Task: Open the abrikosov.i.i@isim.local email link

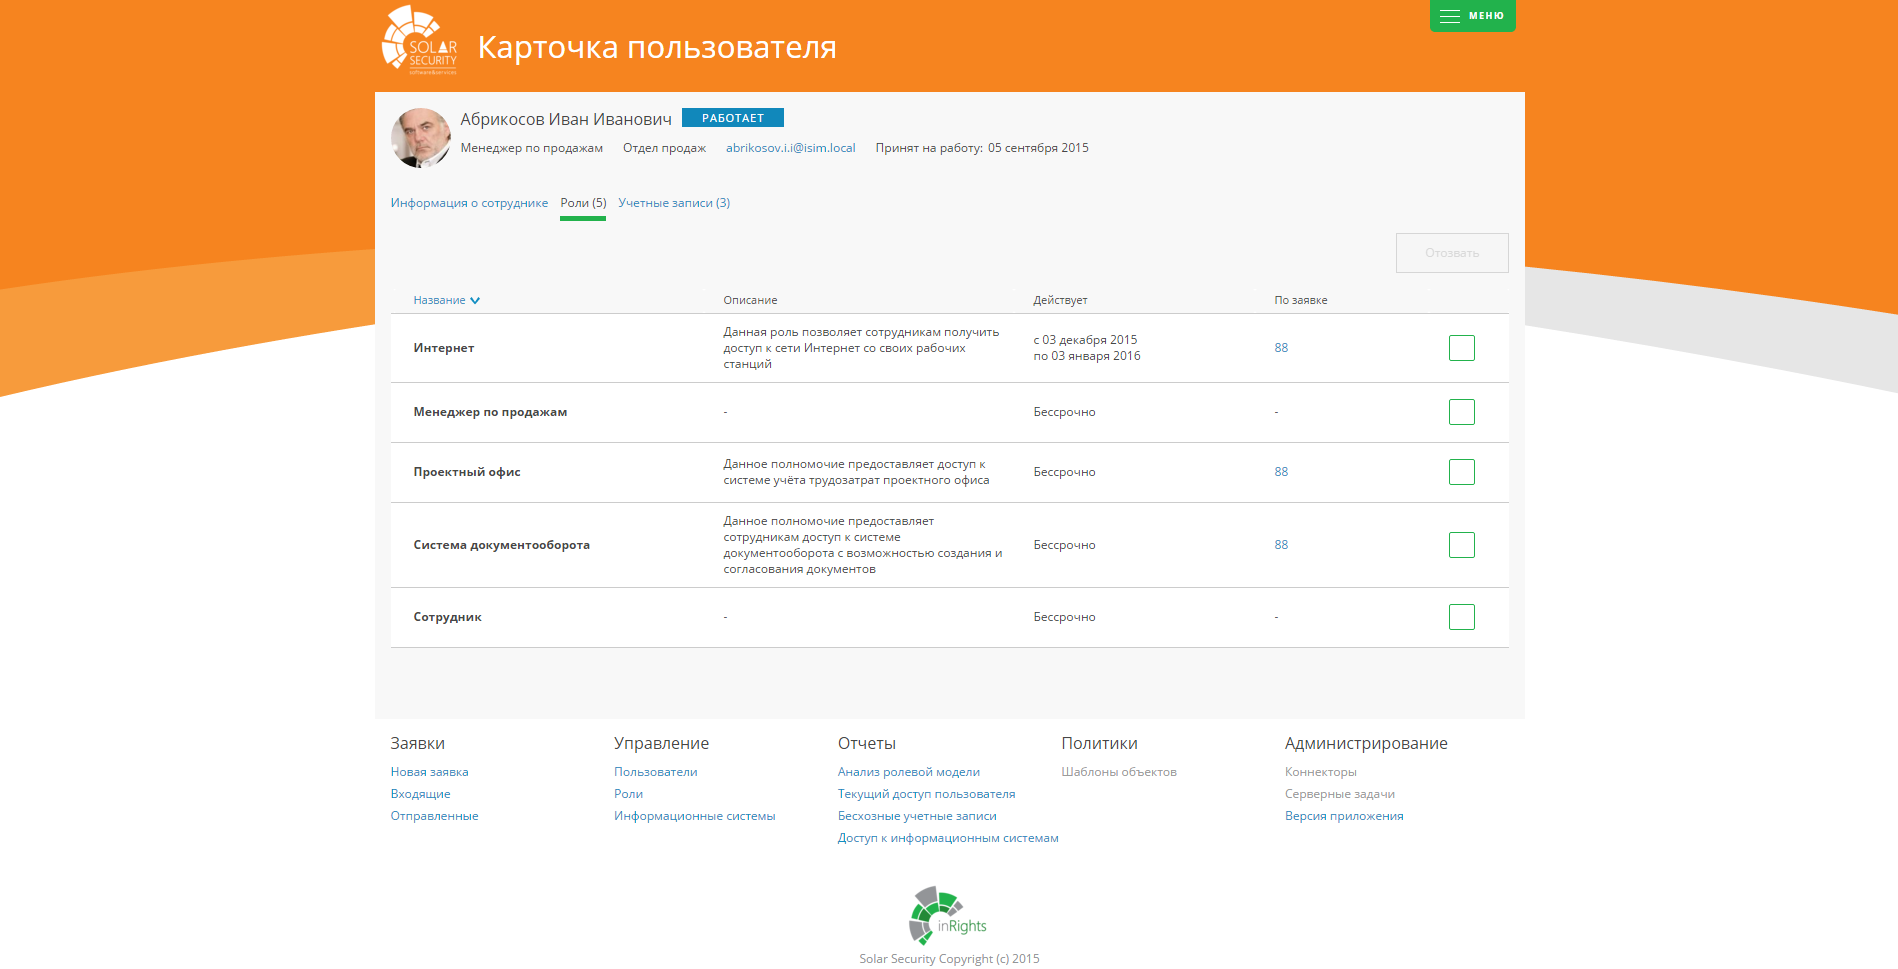Action: (x=790, y=148)
